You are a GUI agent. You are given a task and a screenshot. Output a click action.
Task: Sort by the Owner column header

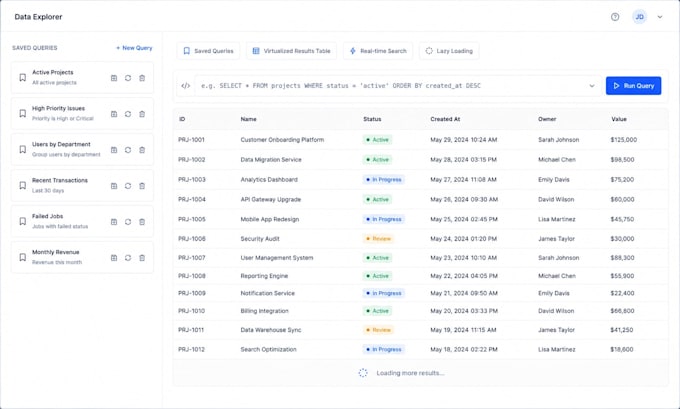[x=547, y=119]
